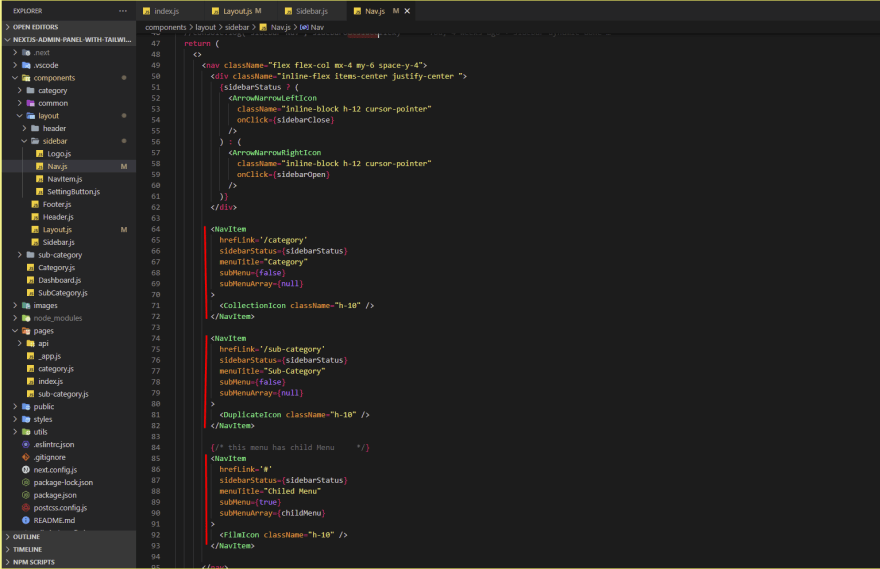Expand the api folder
This screenshot has height=569, width=880.
(x=20, y=343)
